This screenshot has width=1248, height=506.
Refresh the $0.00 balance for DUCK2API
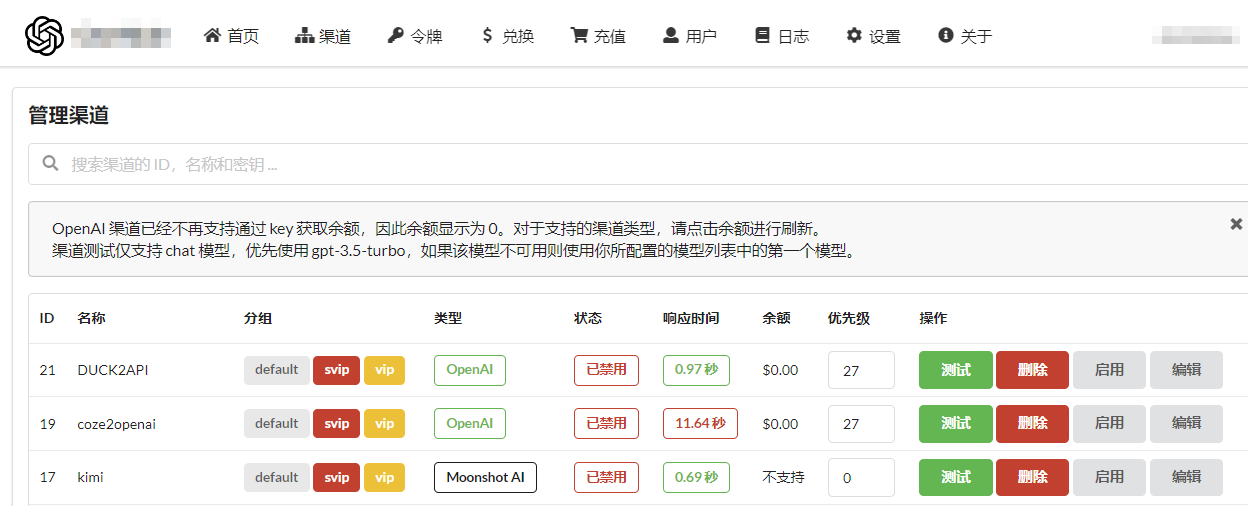click(780, 370)
